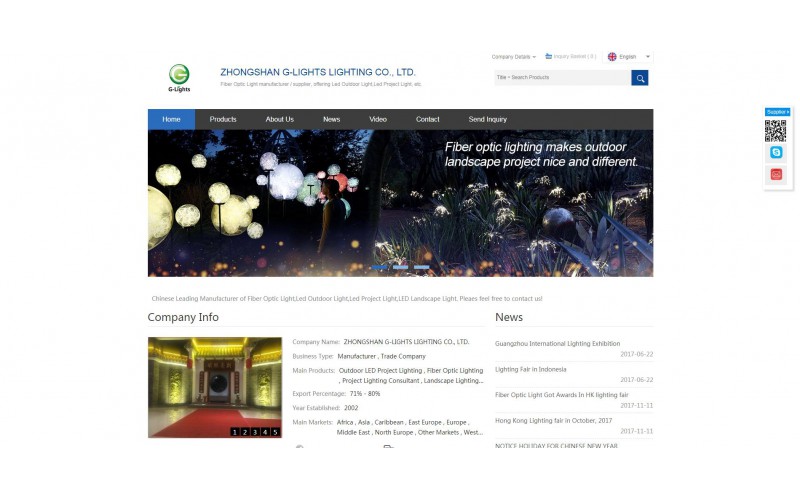Open Skype chat from the supplier sidebar

[x=776, y=153]
